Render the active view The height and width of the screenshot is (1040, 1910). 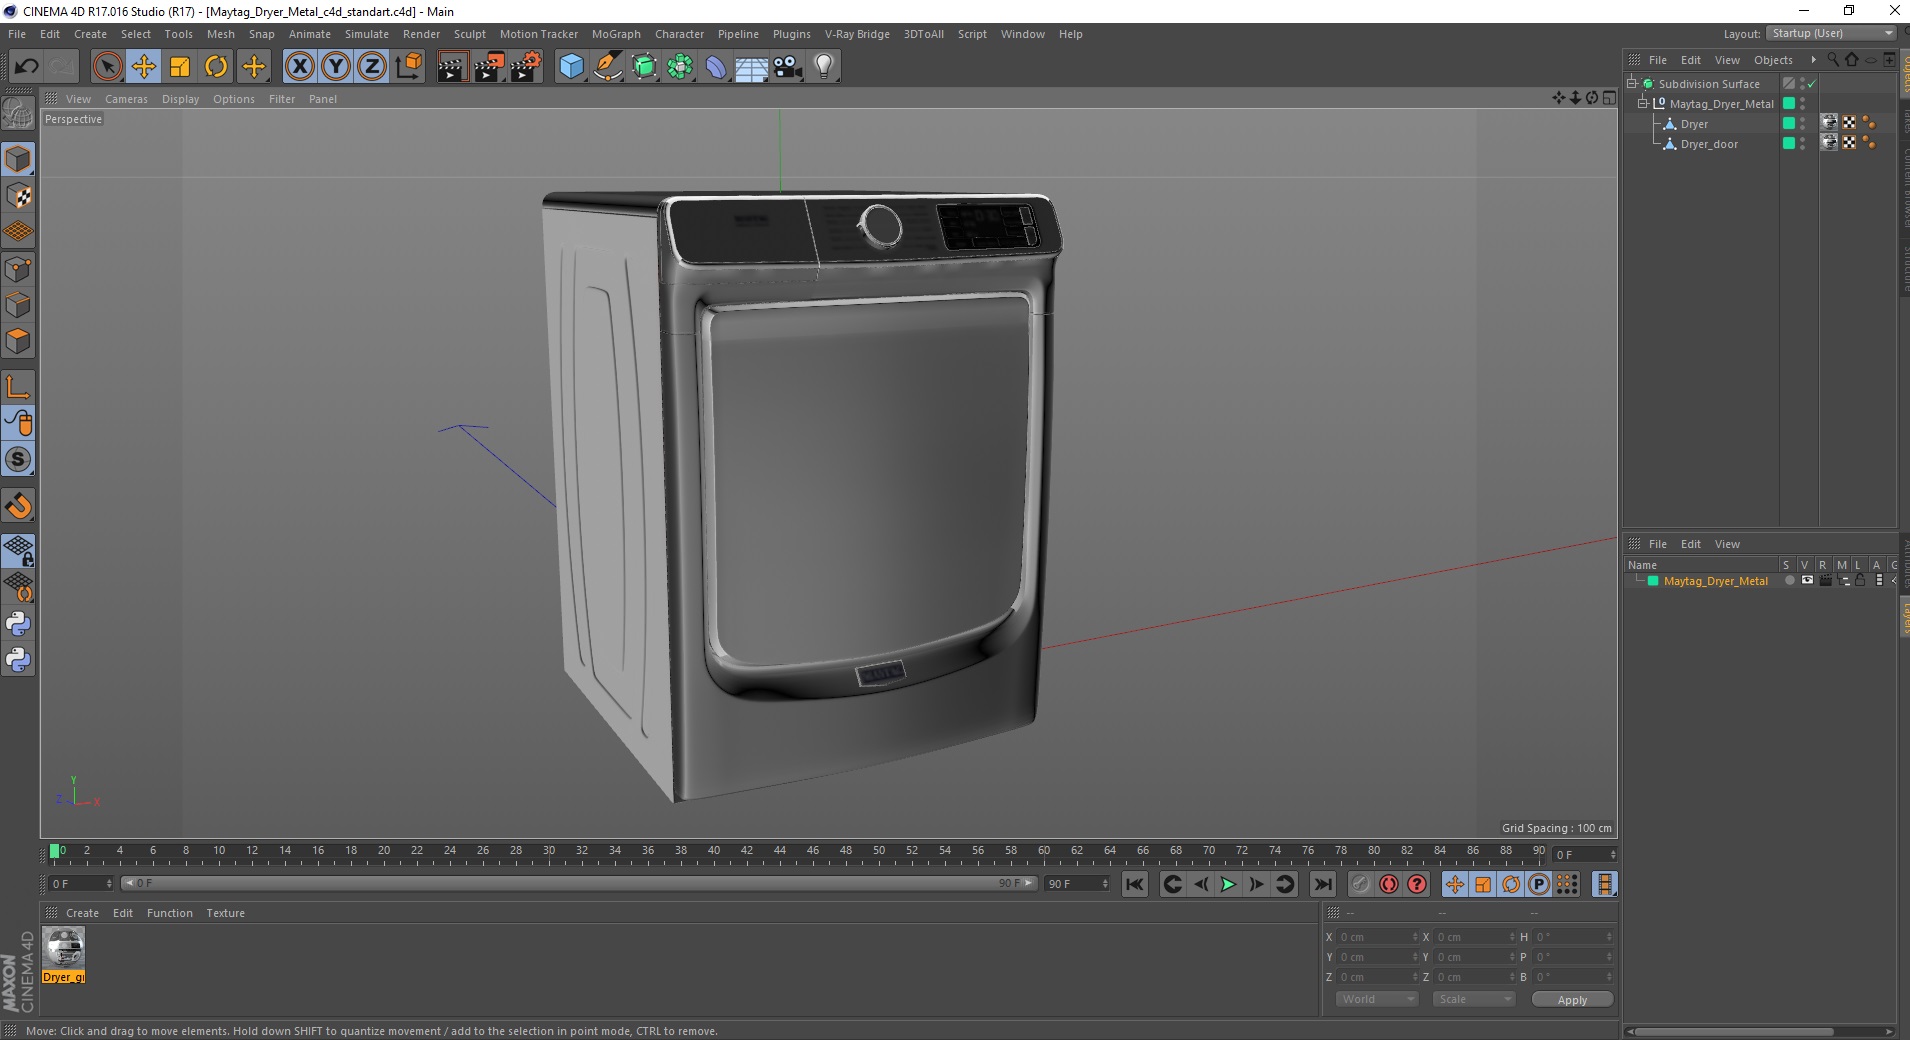(x=452, y=67)
